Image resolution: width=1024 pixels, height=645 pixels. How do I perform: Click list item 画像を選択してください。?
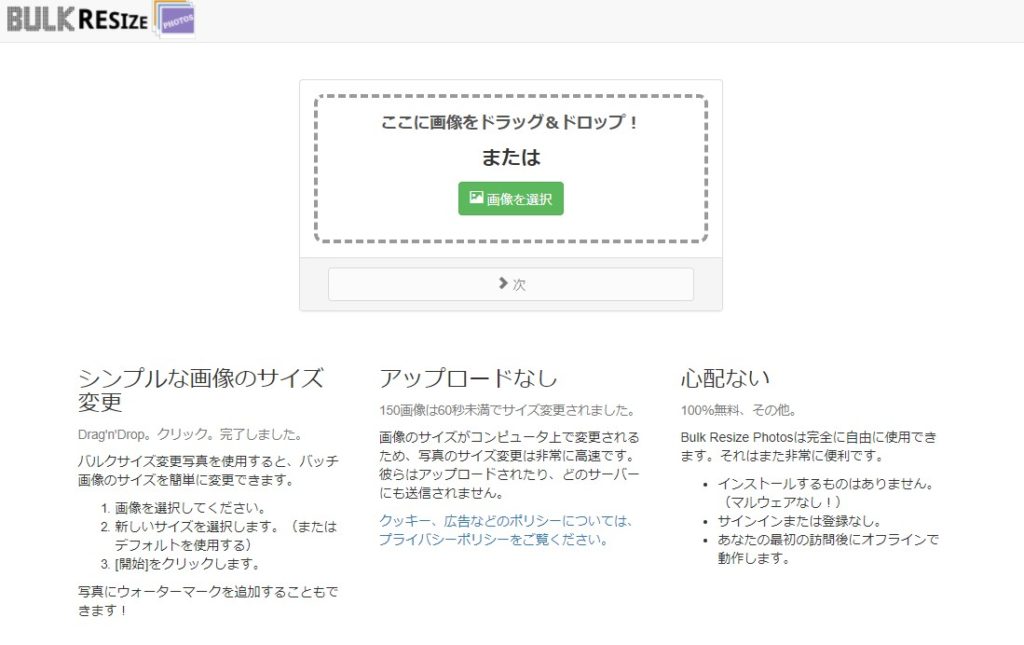click(x=191, y=508)
